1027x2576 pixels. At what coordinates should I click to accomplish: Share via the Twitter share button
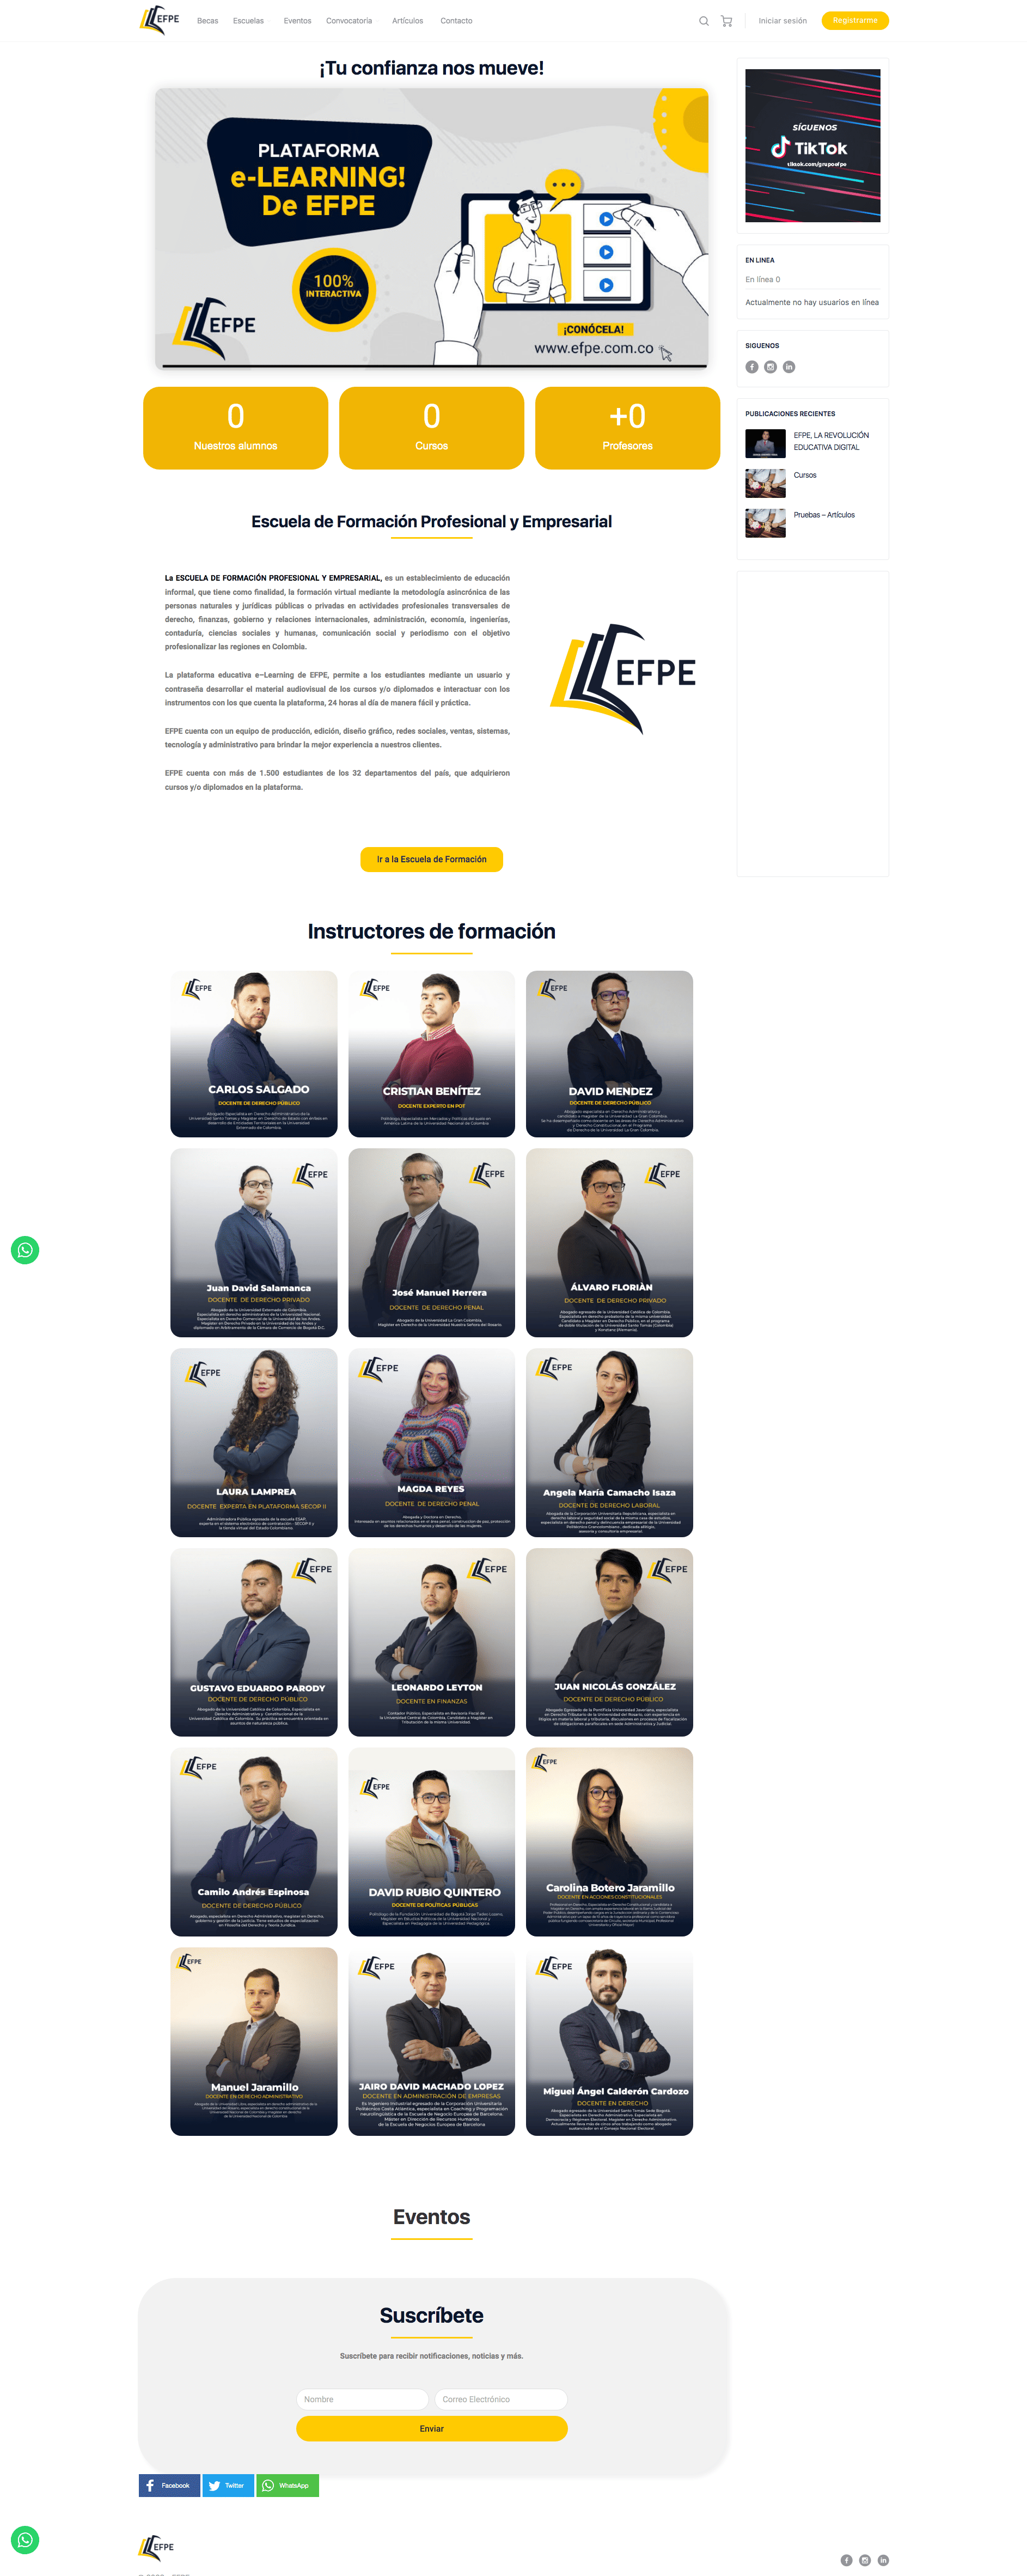pyautogui.click(x=228, y=2485)
